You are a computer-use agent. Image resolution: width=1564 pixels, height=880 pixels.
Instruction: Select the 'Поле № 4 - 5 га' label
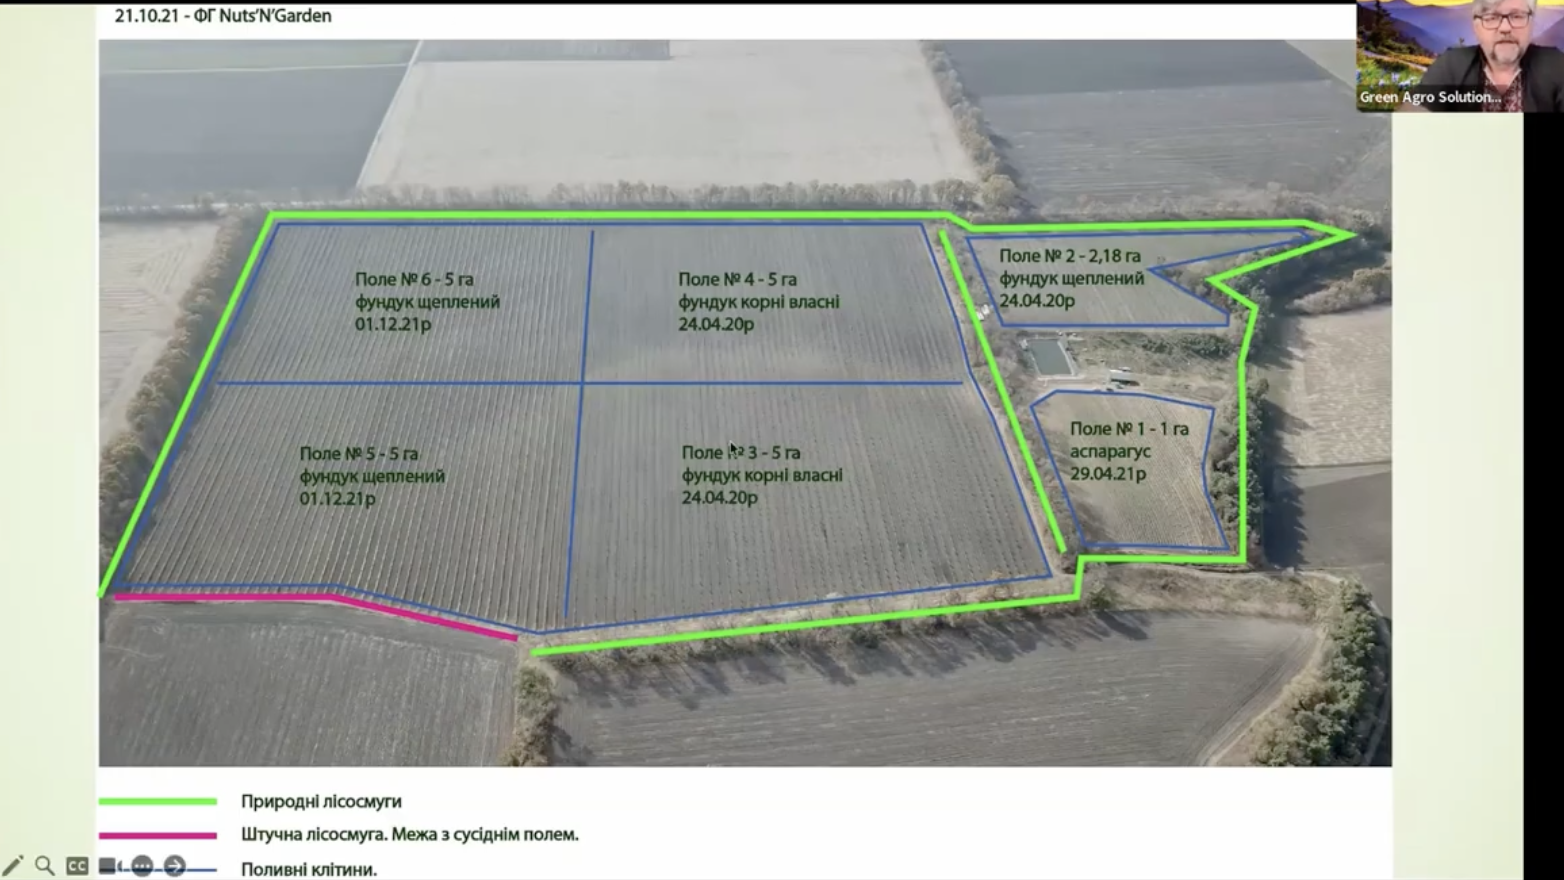coord(737,279)
